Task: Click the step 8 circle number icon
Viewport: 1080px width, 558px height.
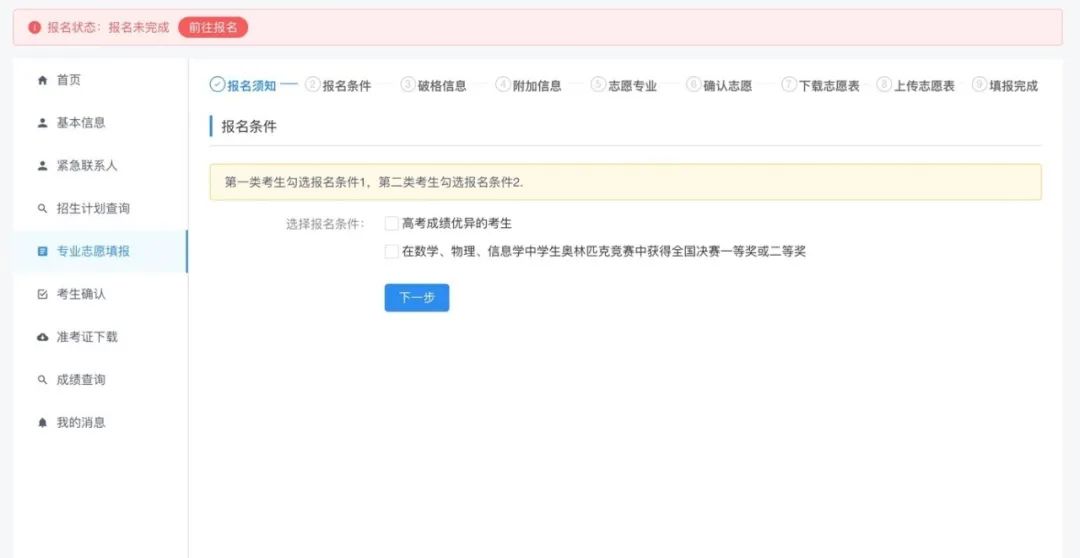Action: [884, 85]
